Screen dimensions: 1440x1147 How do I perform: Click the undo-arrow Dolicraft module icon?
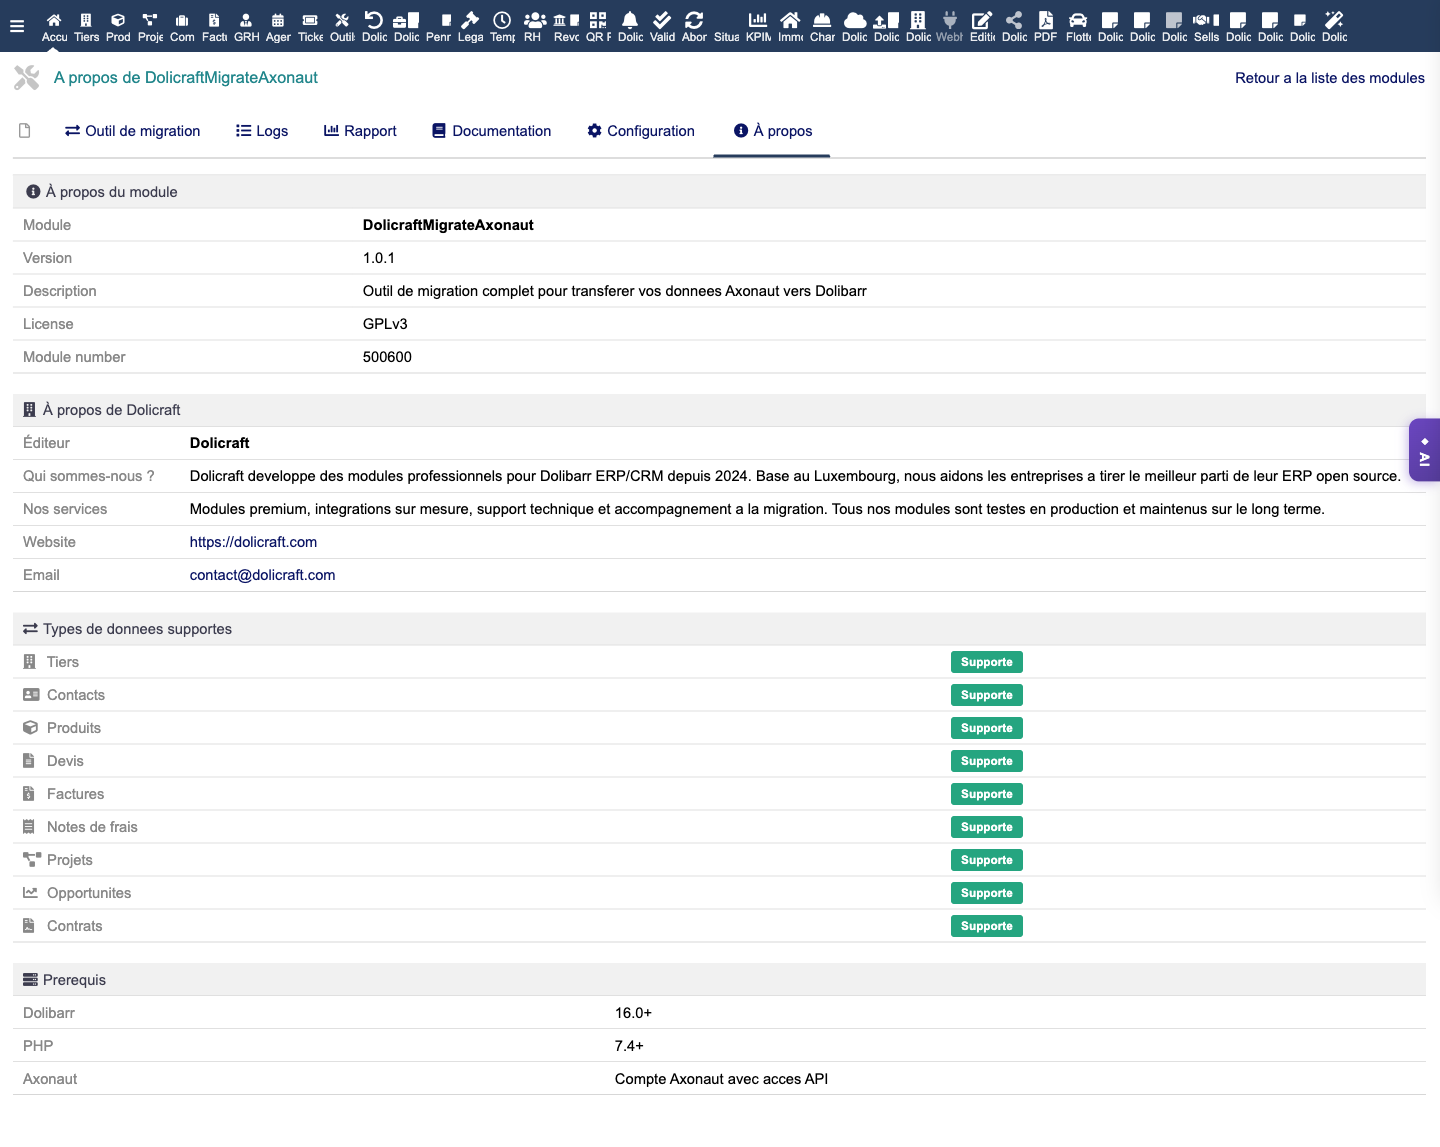tap(374, 20)
